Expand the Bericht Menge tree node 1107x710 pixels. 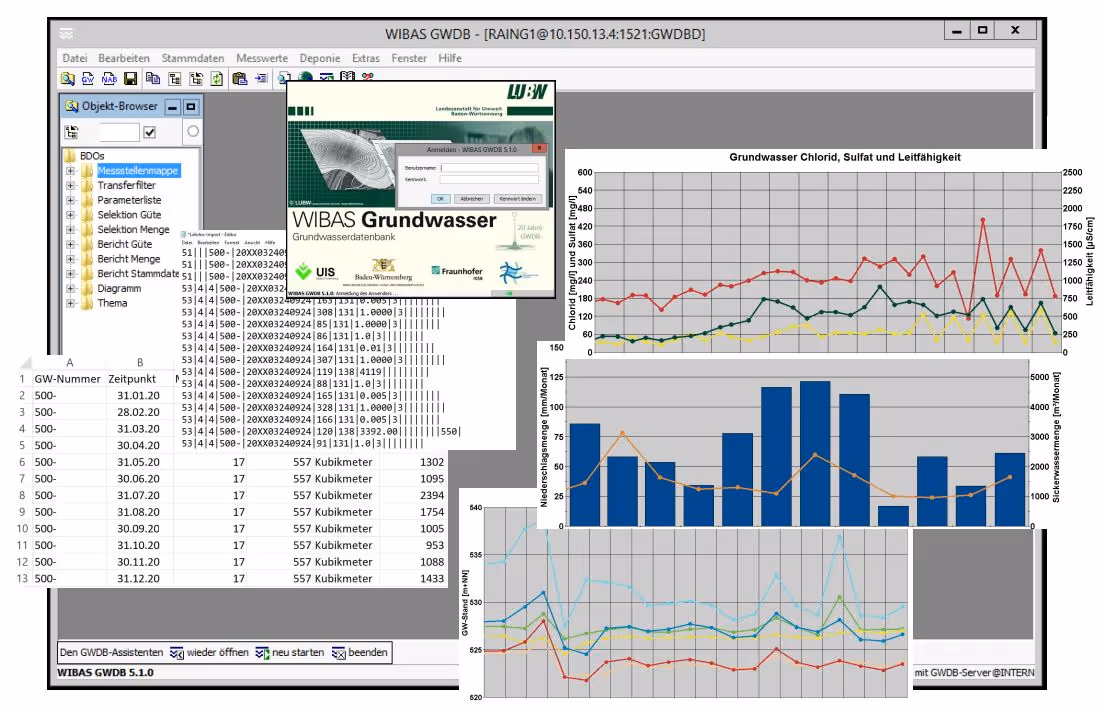(x=71, y=259)
